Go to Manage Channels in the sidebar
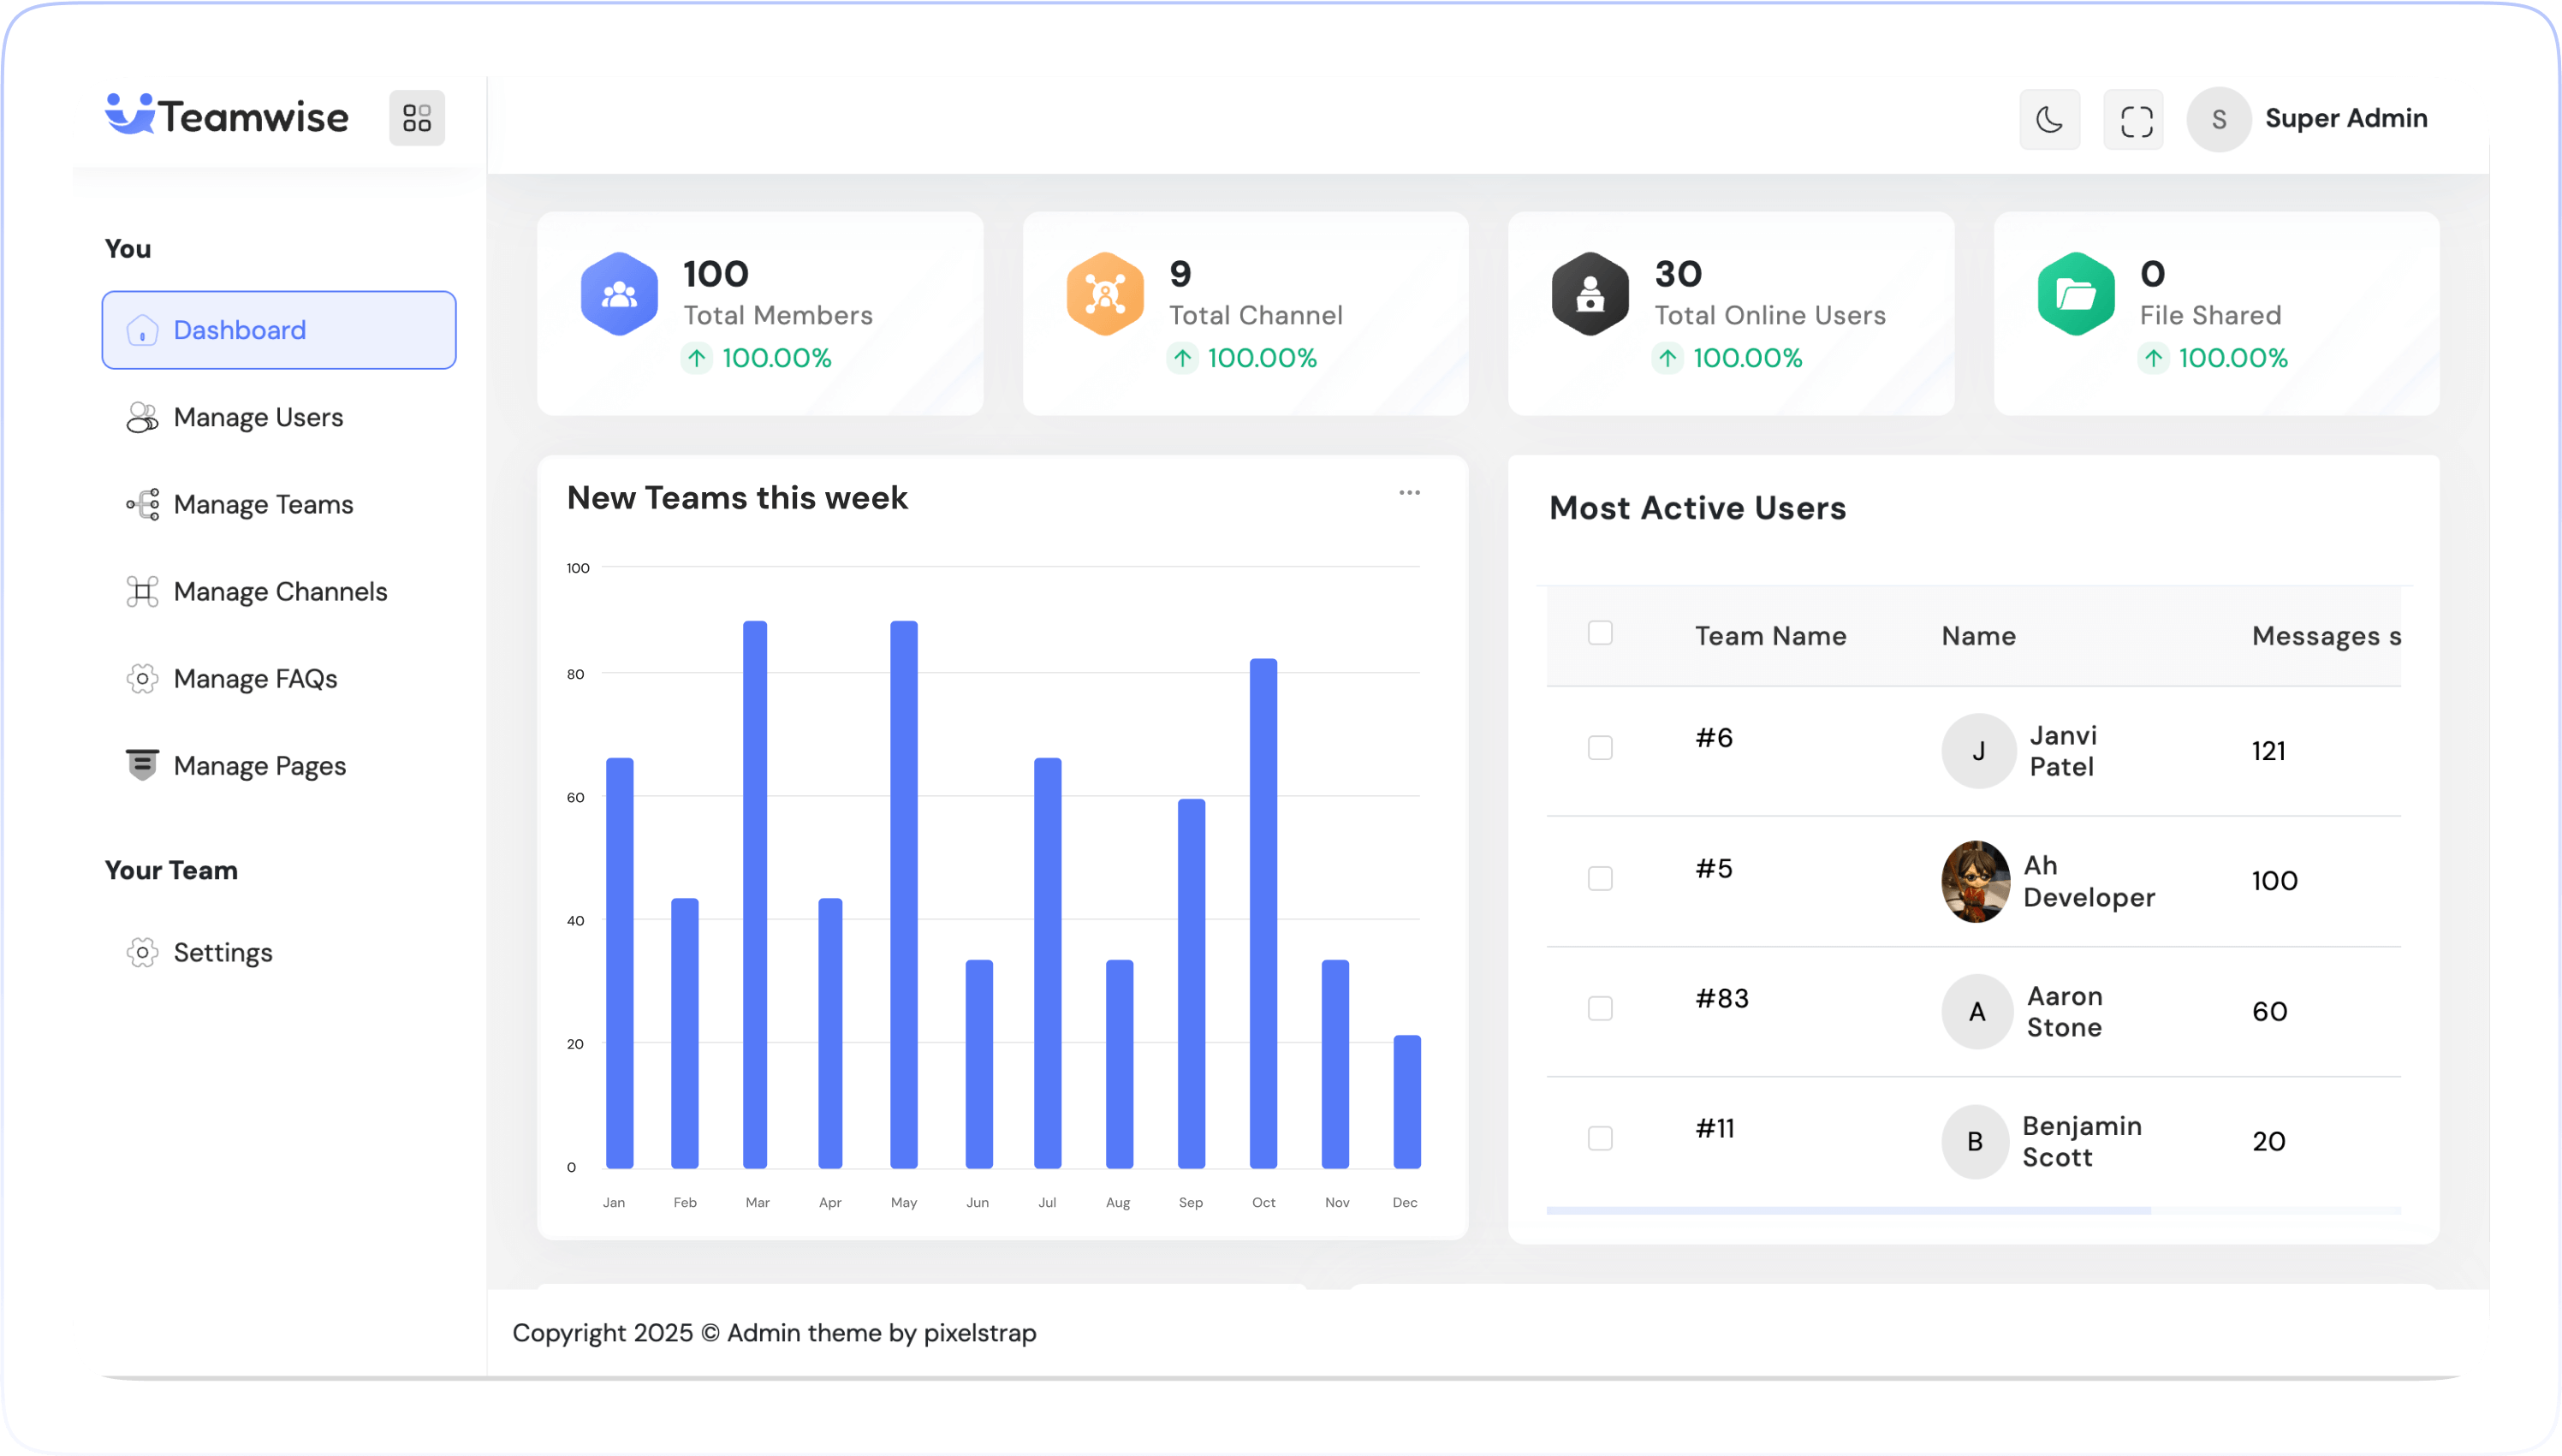2562x1456 pixels. click(280, 591)
